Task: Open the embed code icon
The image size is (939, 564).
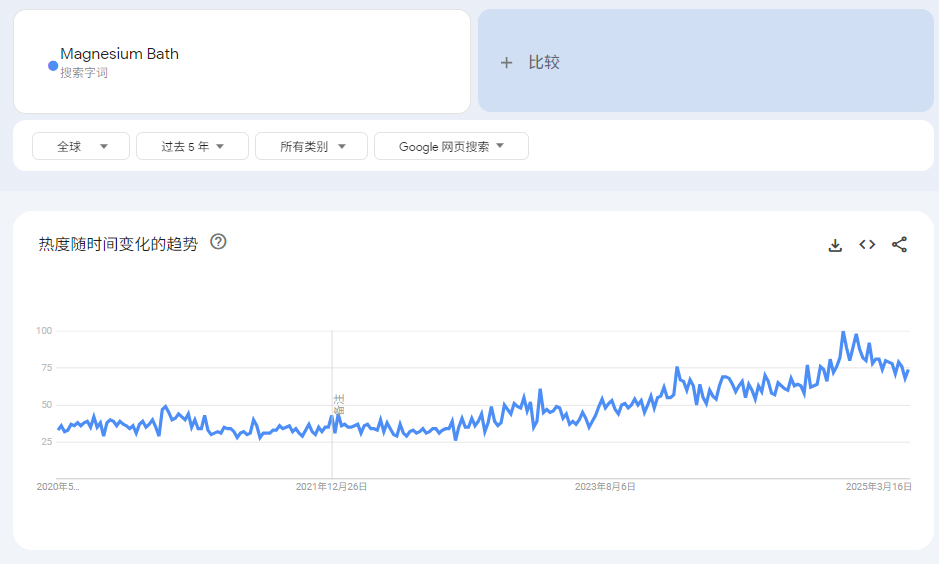Action: 867,244
